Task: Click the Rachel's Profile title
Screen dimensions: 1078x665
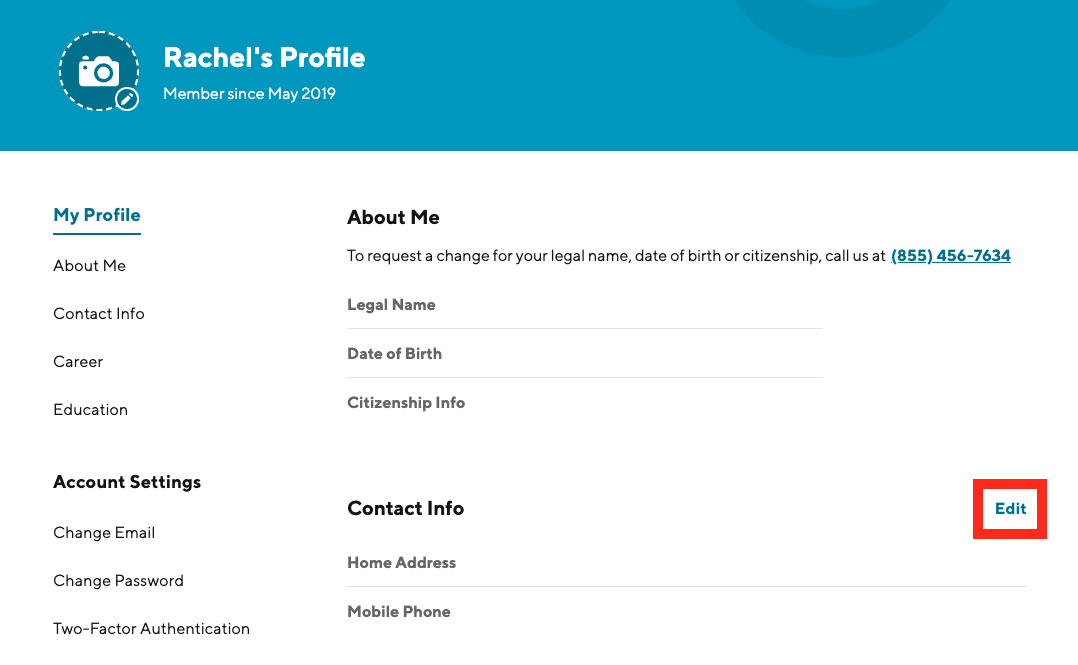Action: pos(264,58)
